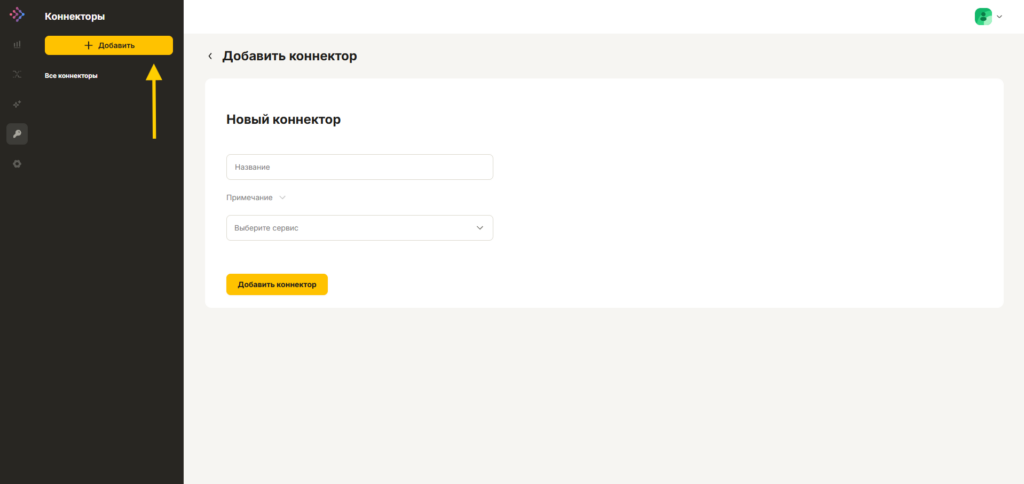The width and height of the screenshot is (1024, 484).
Task: Click the green user avatar
Action: coord(983,16)
